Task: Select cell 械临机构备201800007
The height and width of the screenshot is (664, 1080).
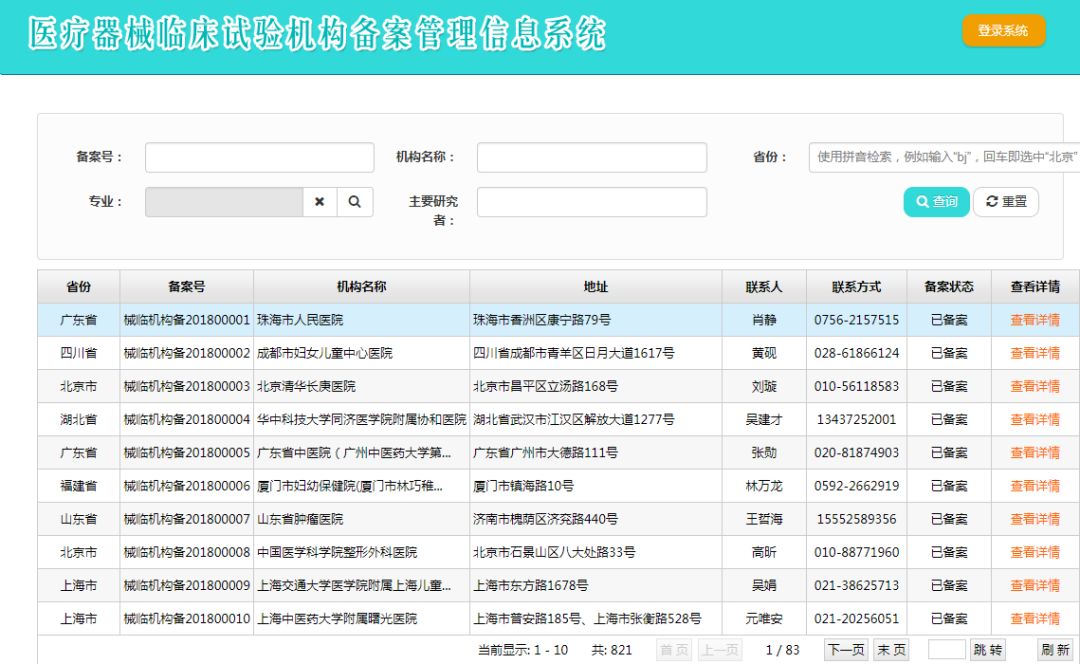Action: click(187, 519)
